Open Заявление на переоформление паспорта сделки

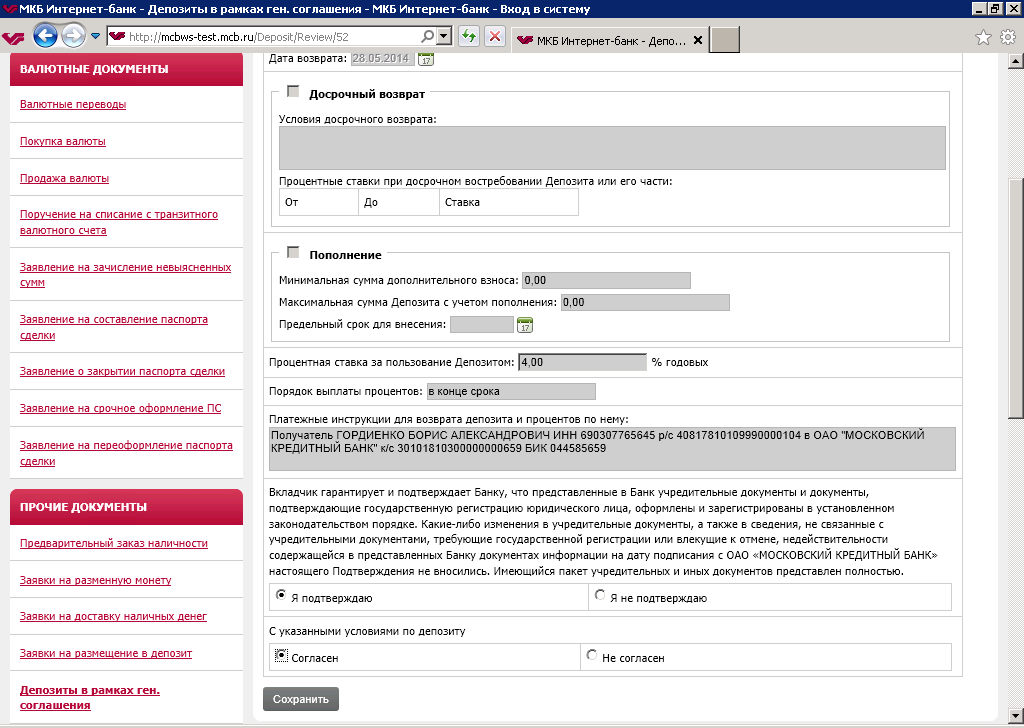[126, 453]
